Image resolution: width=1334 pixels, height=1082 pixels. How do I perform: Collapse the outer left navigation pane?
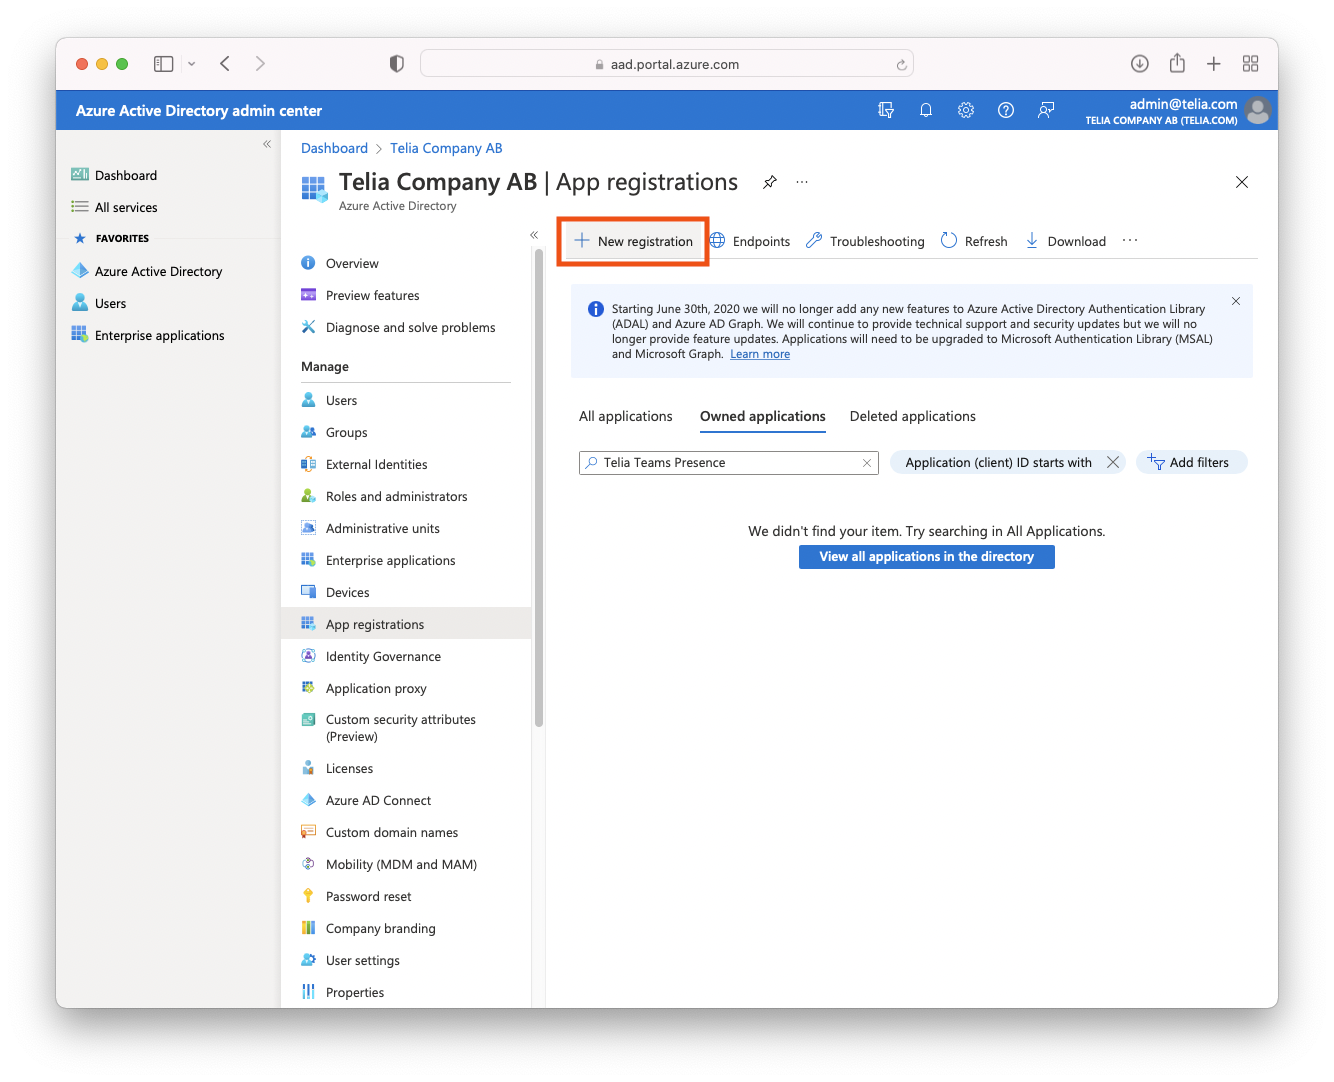coord(267,144)
